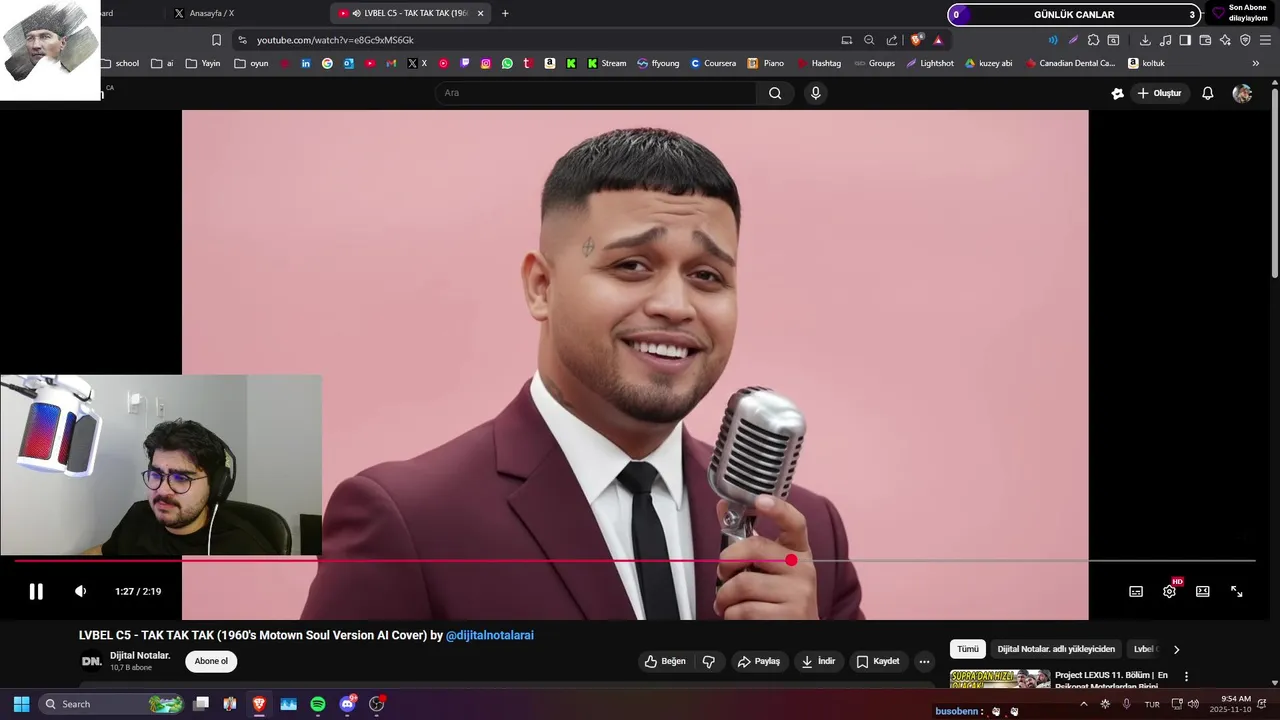Screen dimensions: 1280x720
Task: Open the Stream bookmark
Action: click(606, 63)
